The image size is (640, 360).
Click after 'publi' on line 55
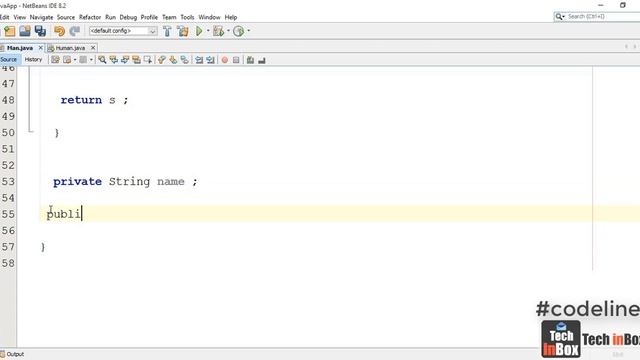[82, 214]
